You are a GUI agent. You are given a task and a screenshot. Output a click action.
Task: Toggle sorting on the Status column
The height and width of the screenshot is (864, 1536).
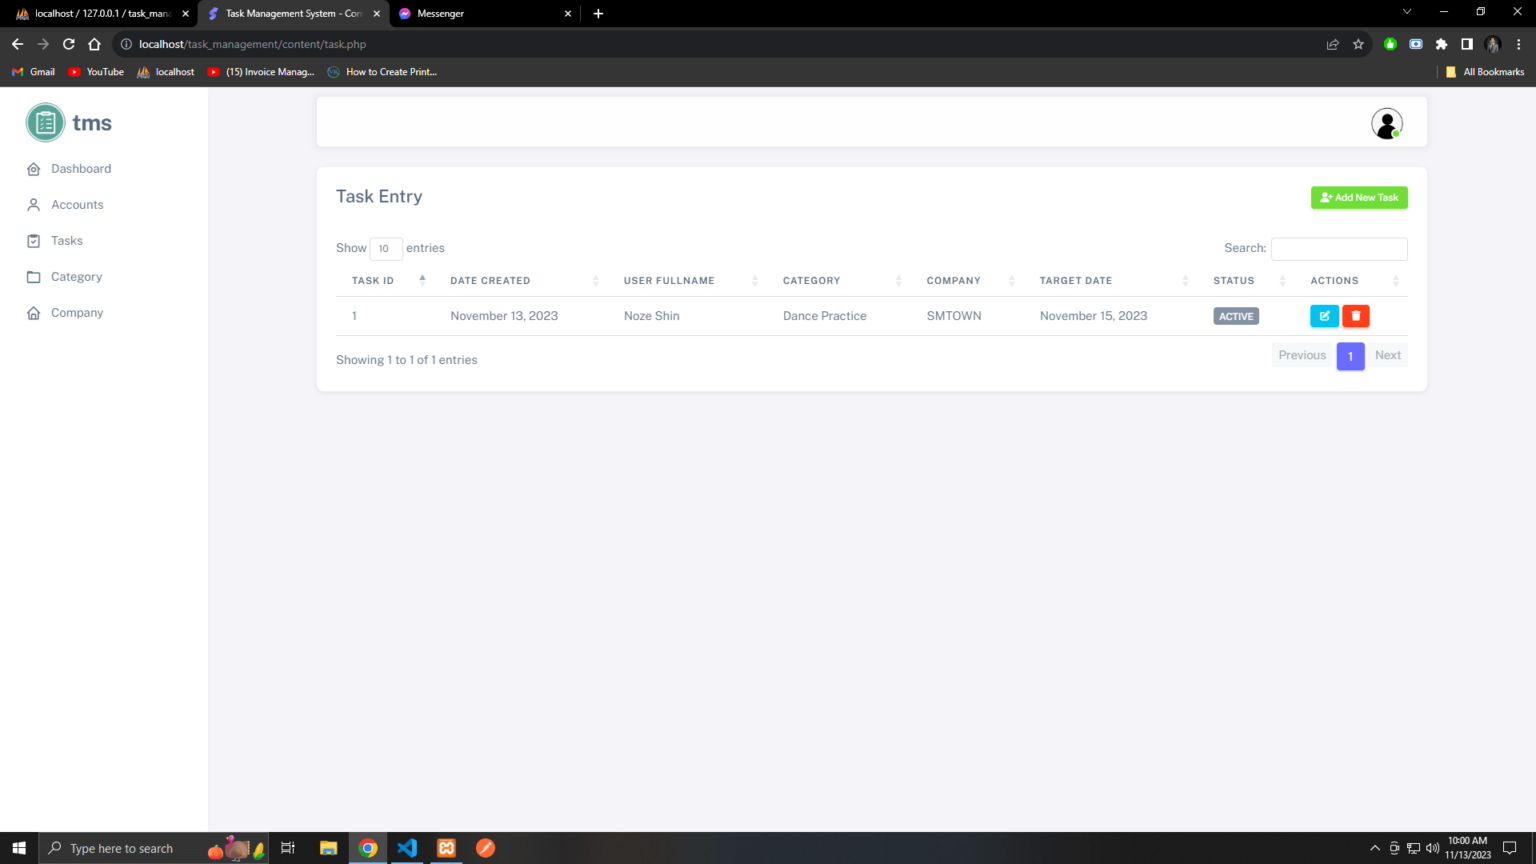click(x=1283, y=280)
